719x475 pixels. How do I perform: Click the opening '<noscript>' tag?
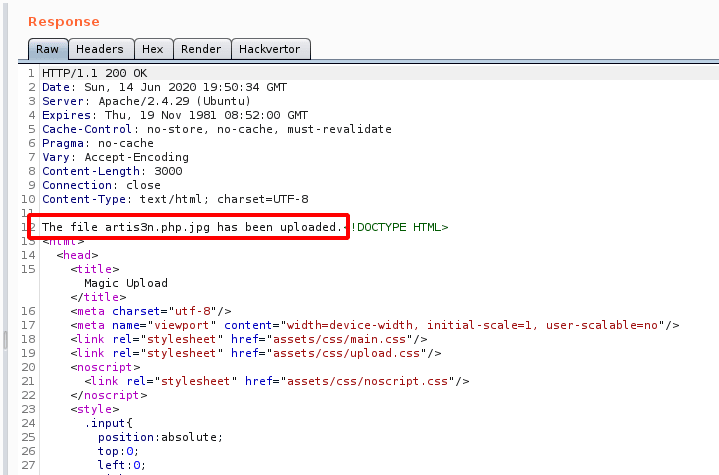(x=105, y=367)
